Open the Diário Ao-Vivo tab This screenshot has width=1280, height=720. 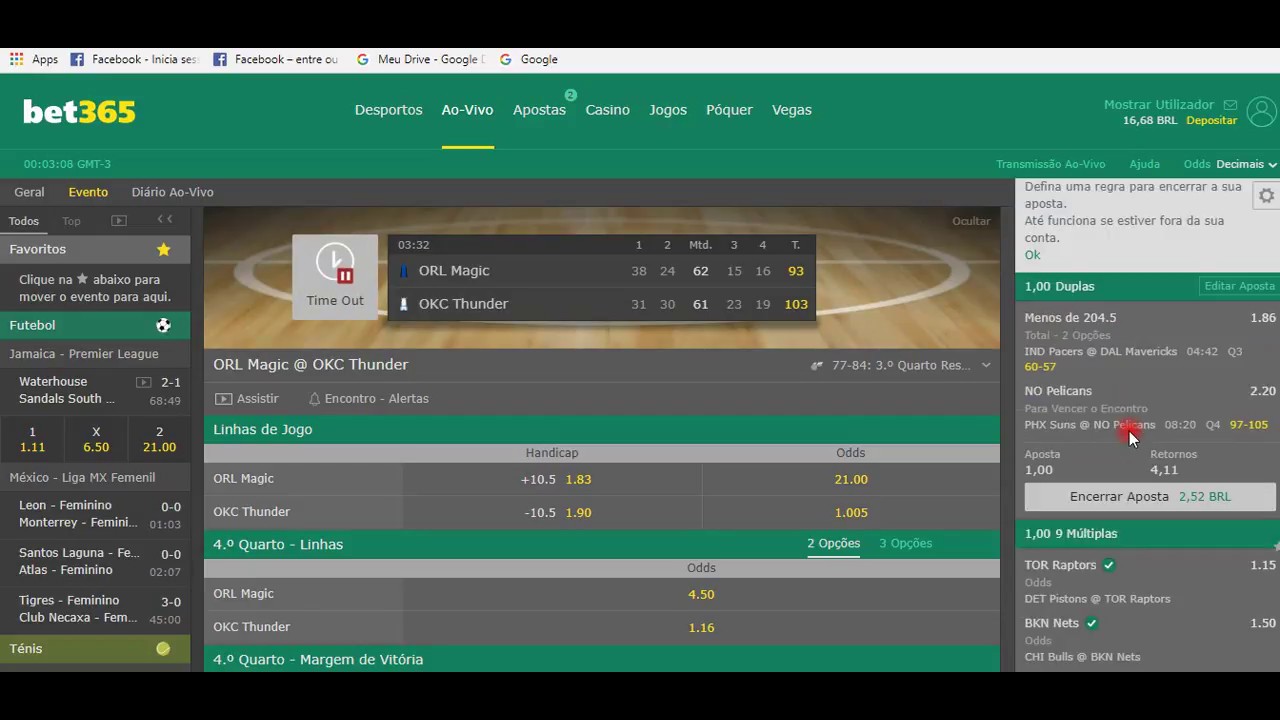click(172, 192)
